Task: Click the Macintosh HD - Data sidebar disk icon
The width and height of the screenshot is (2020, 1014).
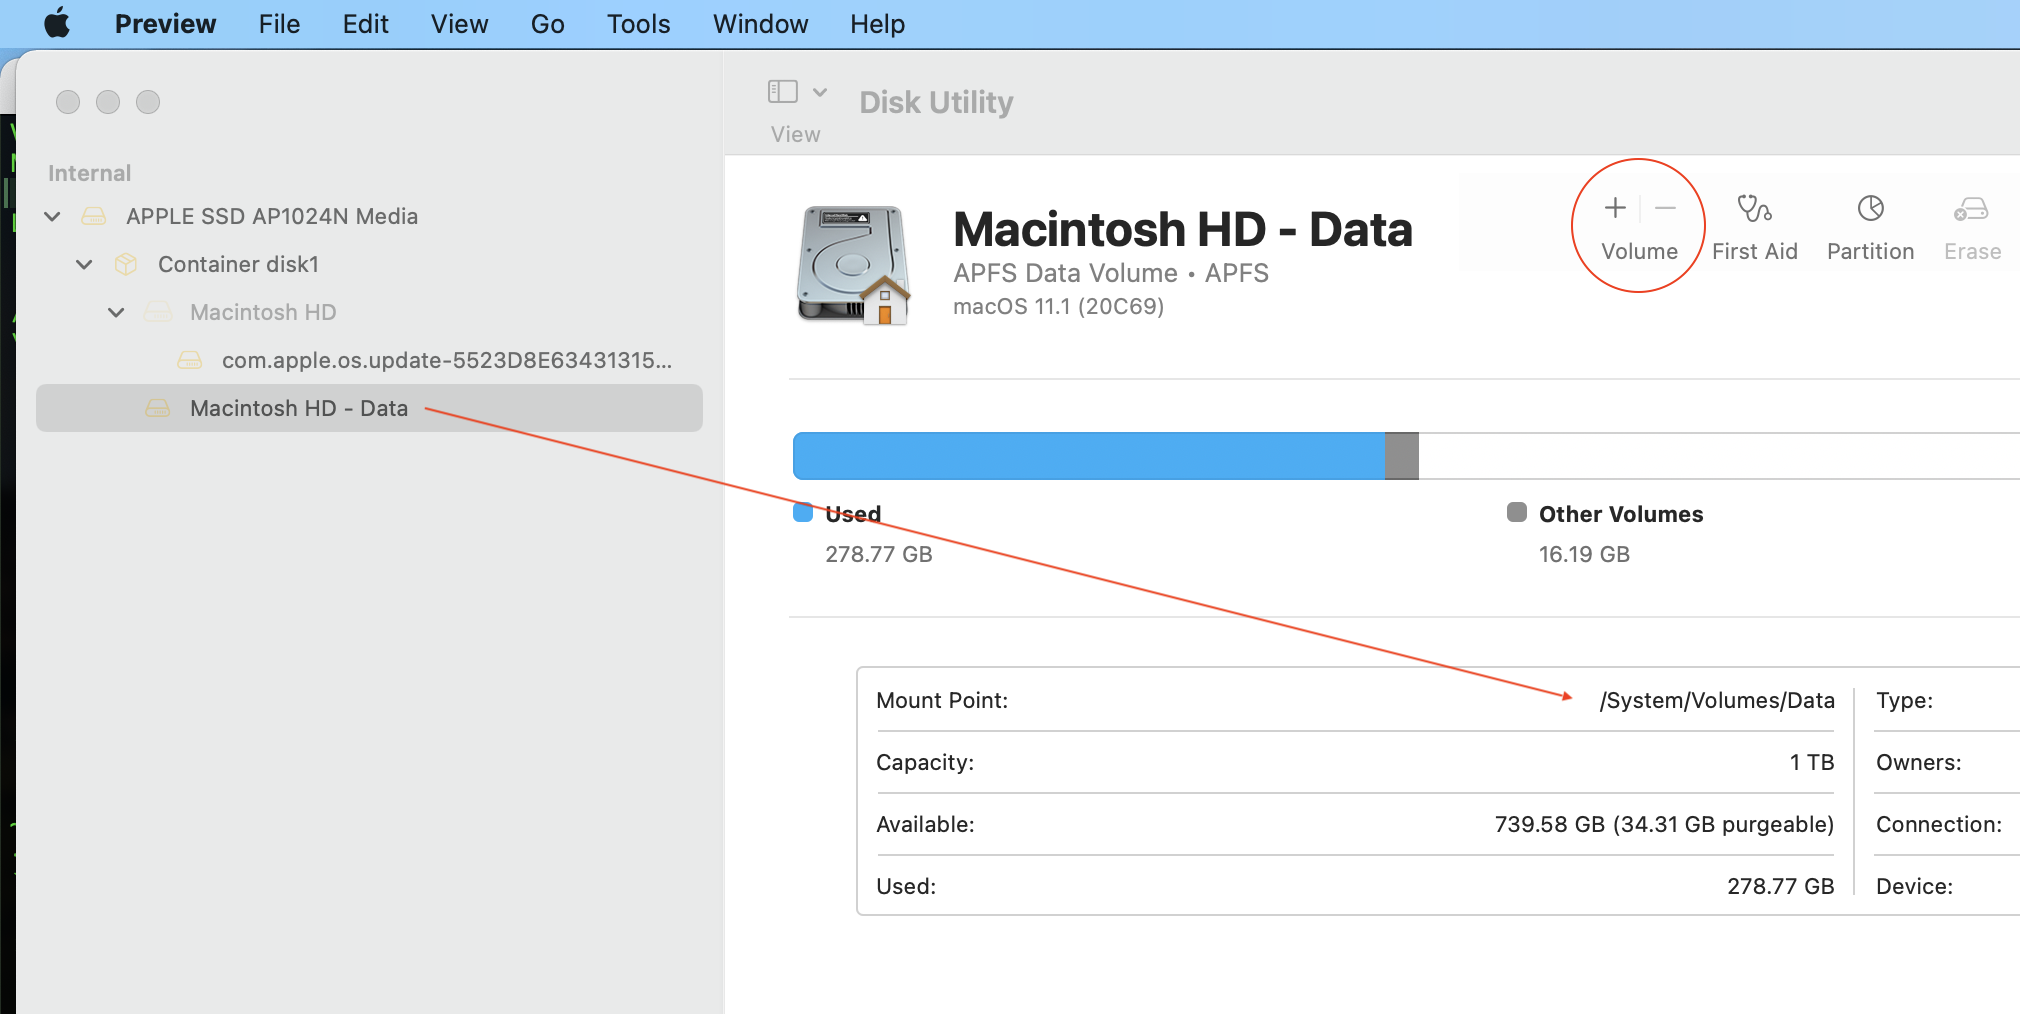Action: (x=158, y=408)
